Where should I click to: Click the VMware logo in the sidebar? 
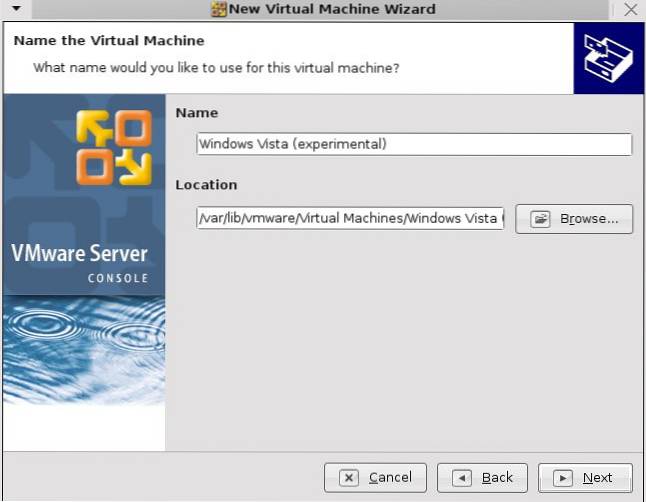[113, 148]
